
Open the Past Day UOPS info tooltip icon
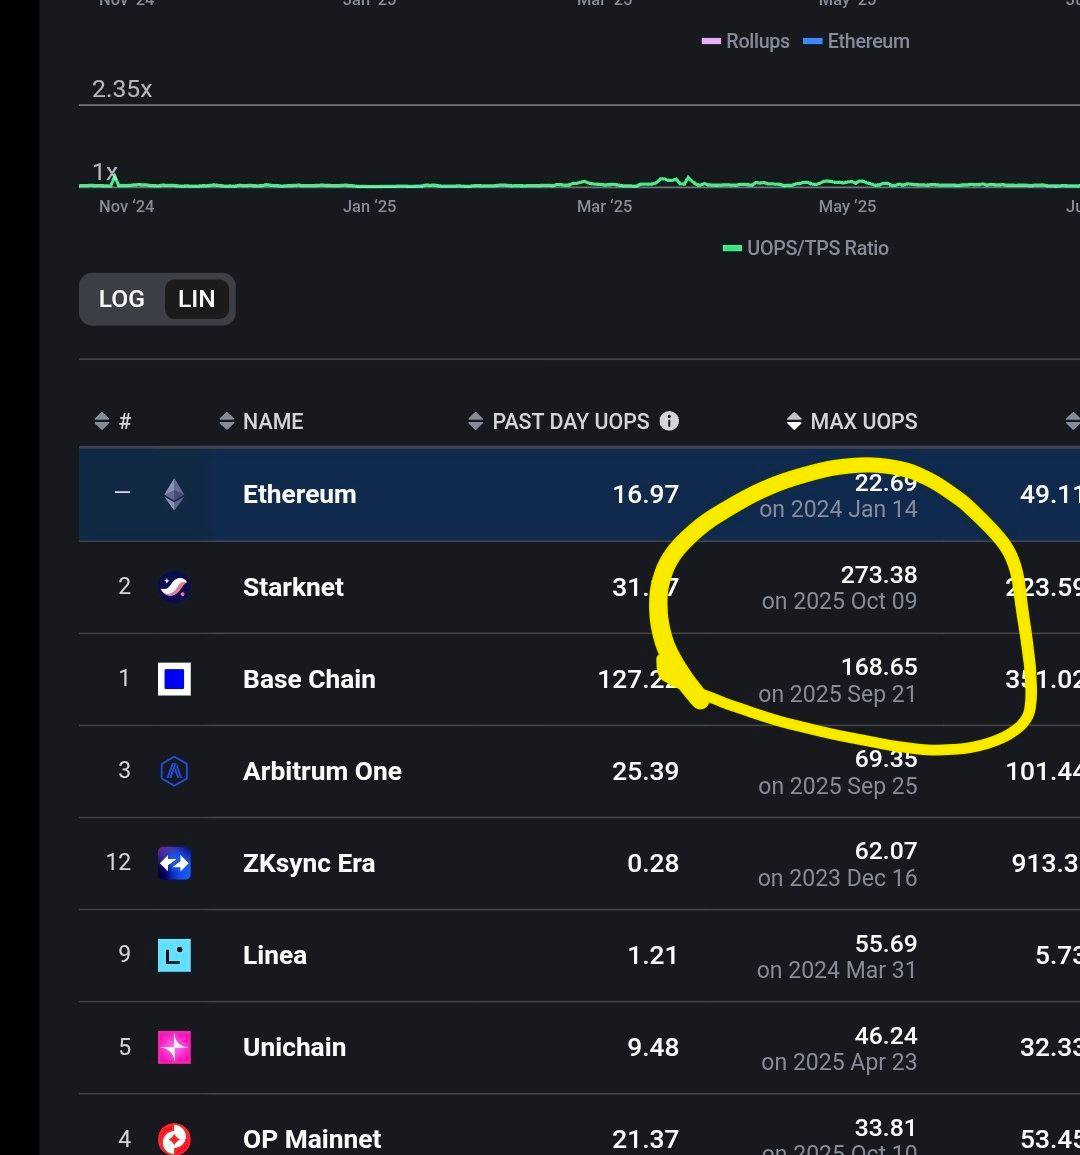pyautogui.click(x=669, y=421)
